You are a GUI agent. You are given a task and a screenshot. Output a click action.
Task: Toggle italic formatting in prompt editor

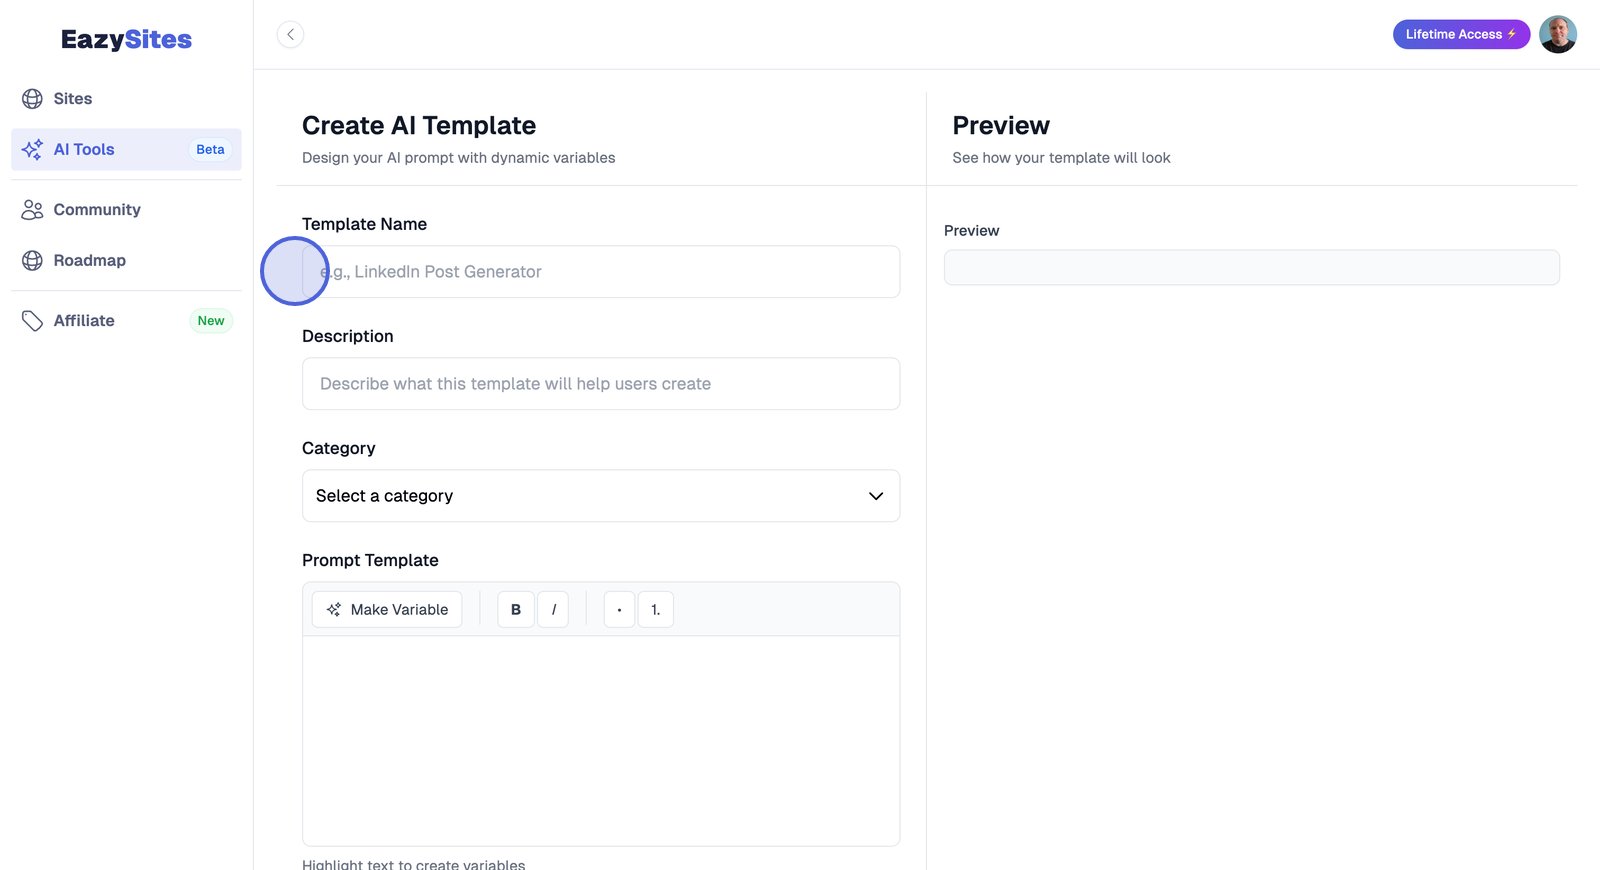(x=553, y=610)
